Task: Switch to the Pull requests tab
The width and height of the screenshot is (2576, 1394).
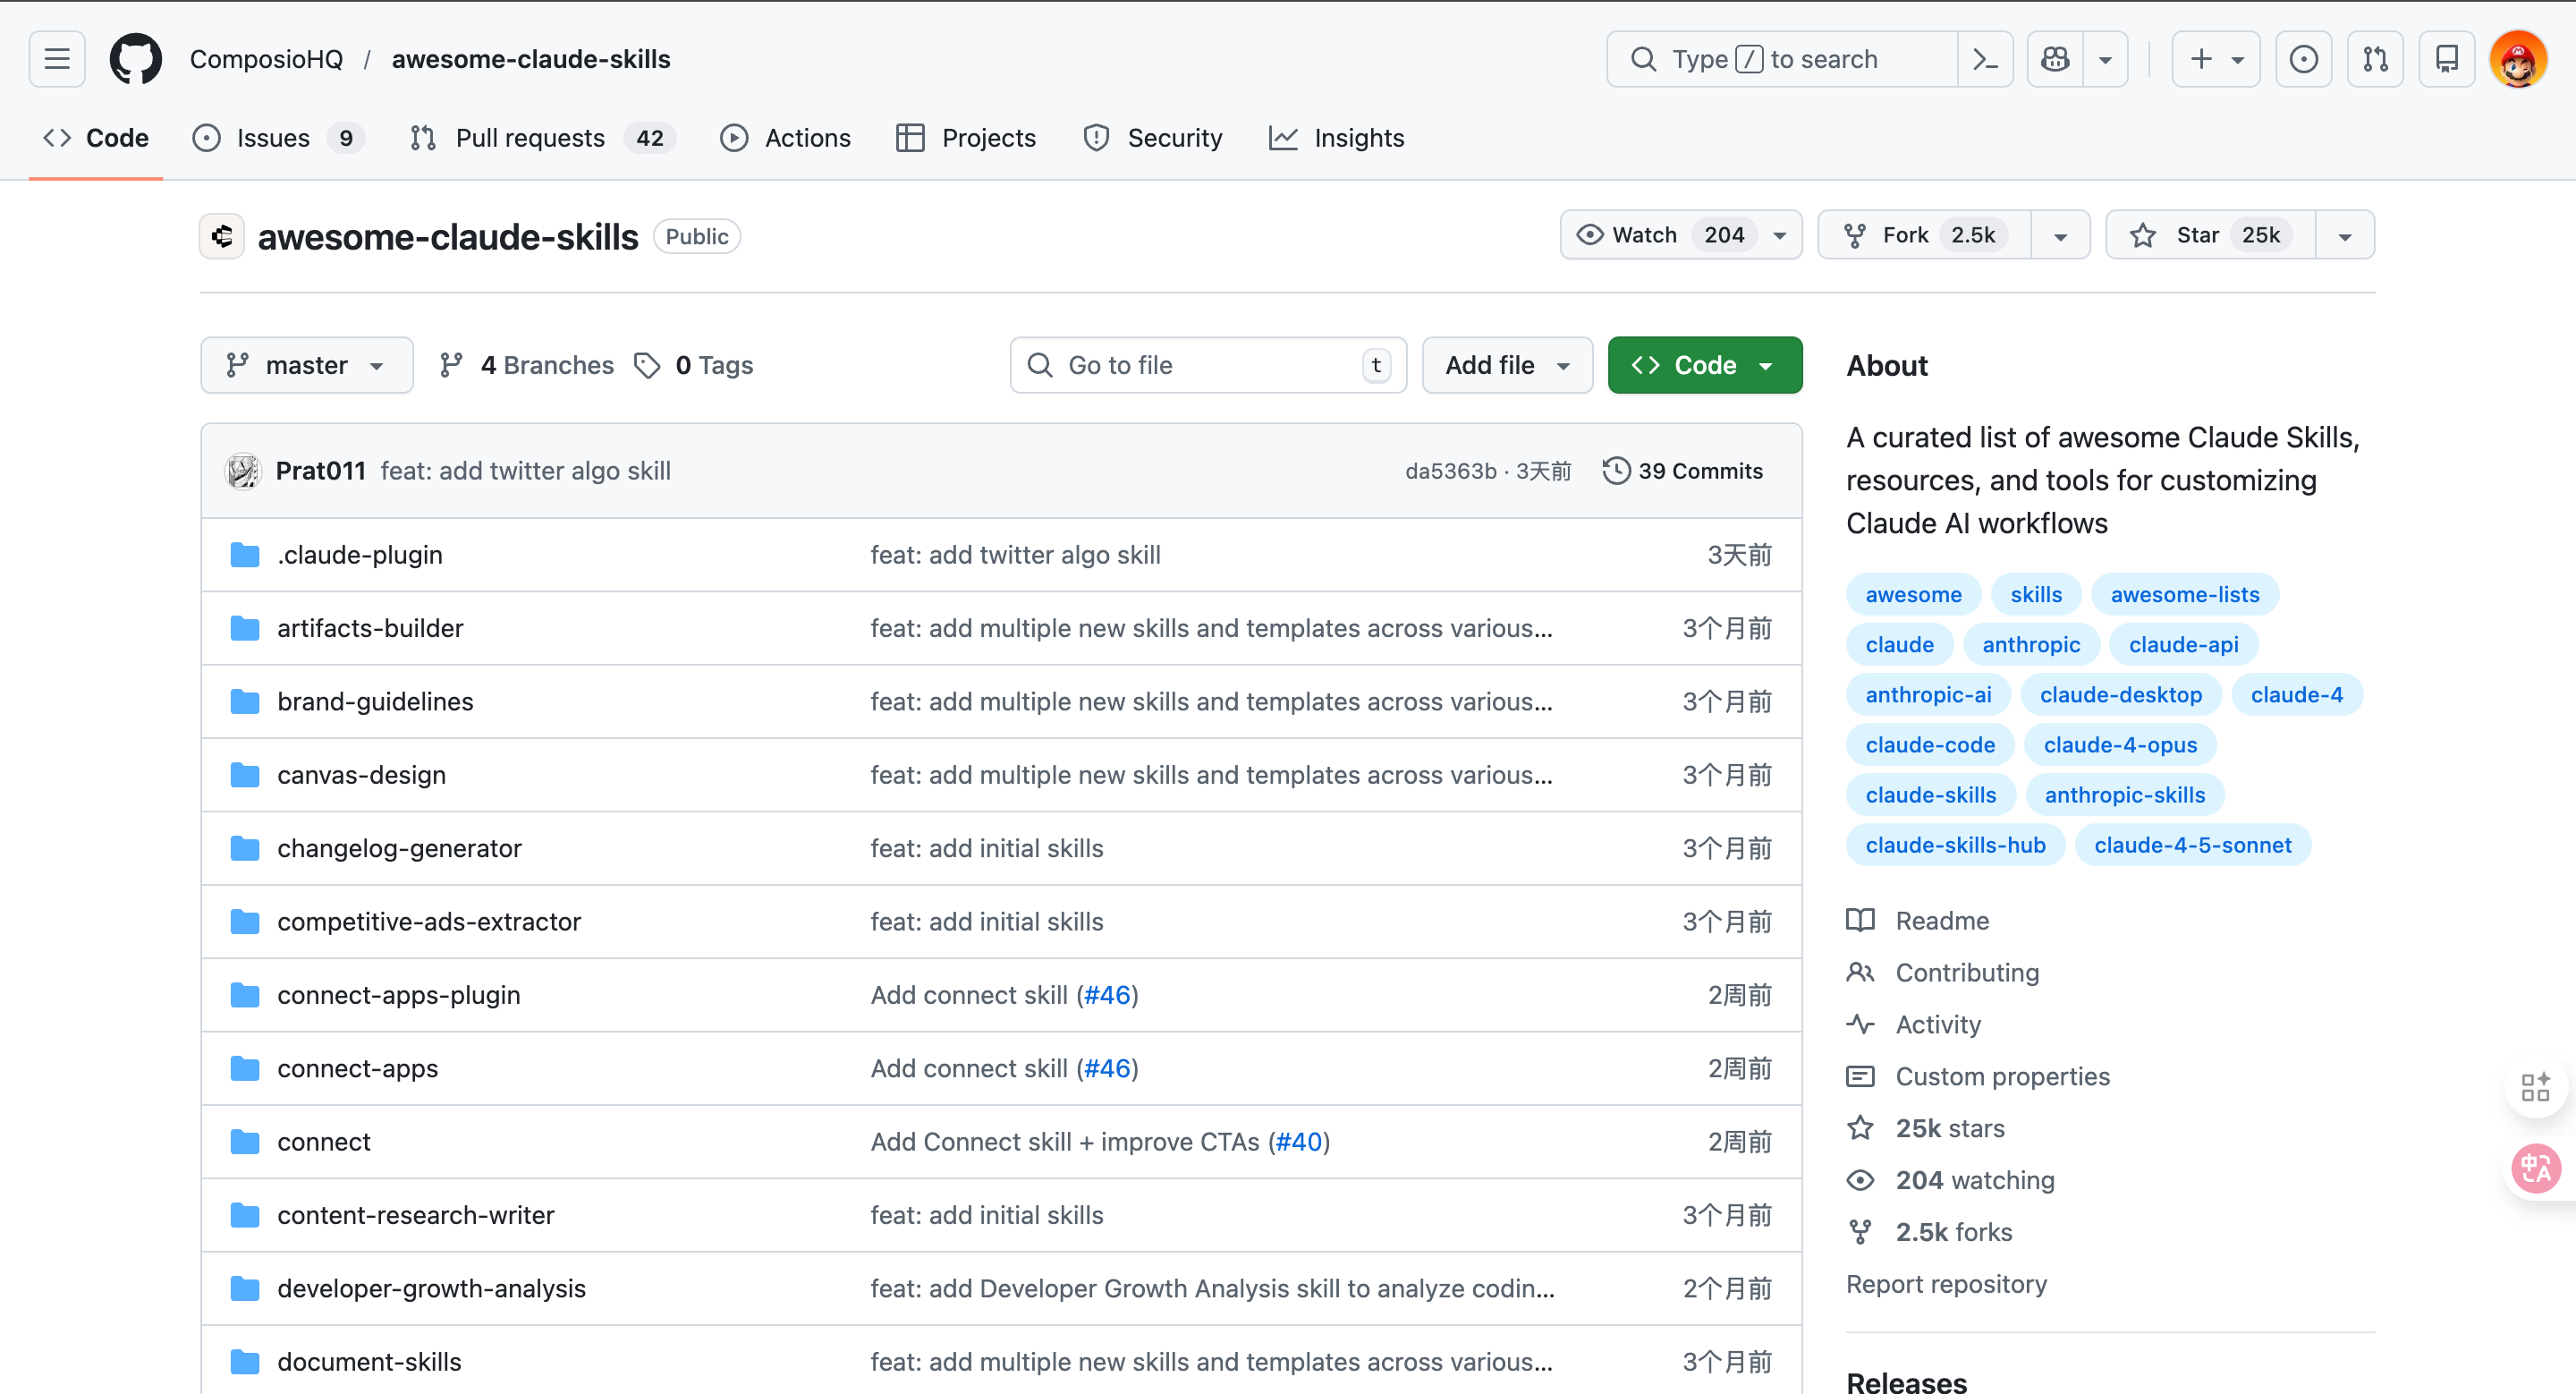Action: 530,138
